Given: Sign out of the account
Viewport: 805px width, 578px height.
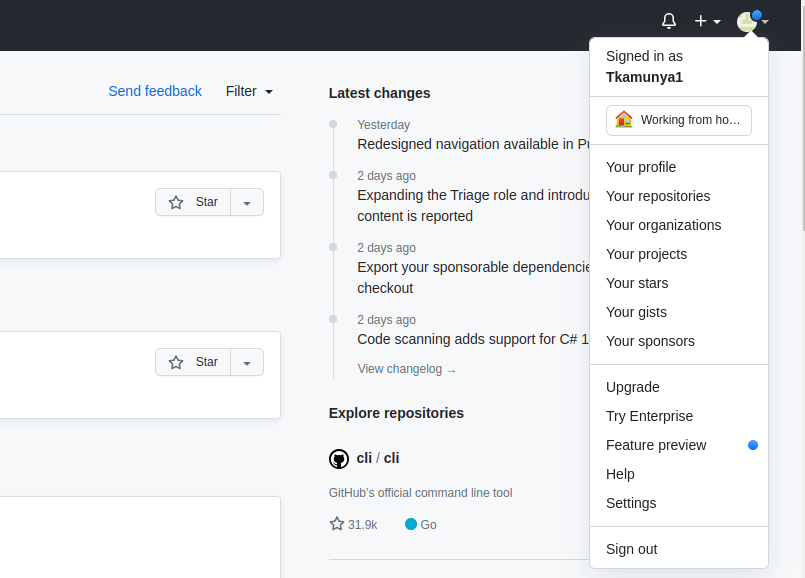Looking at the screenshot, I should click(679, 549).
